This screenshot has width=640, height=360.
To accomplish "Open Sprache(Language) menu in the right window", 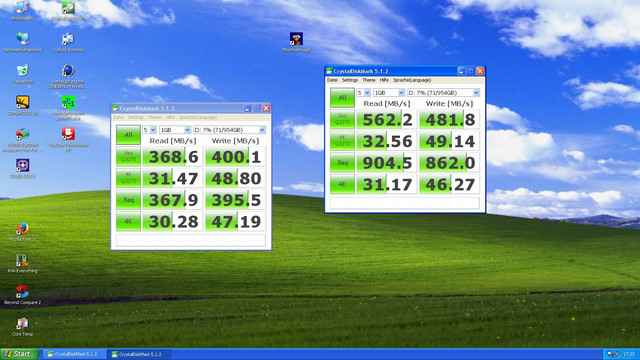I will 412,80.
